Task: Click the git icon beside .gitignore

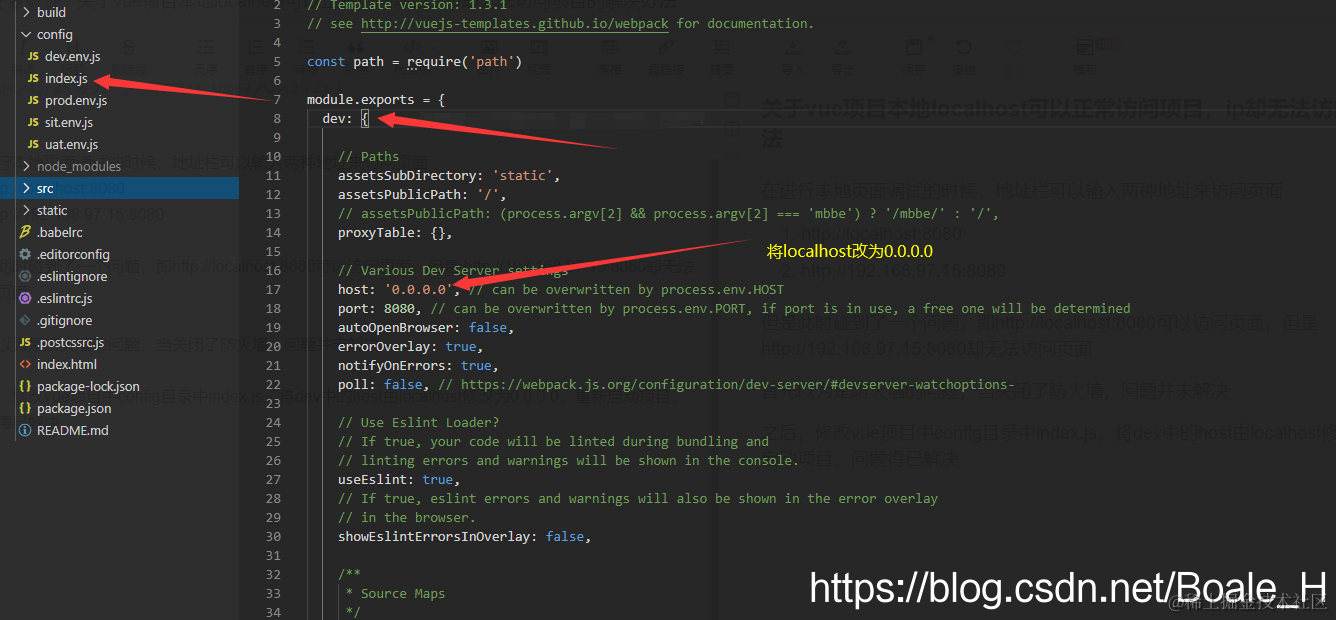Action: (26, 321)
